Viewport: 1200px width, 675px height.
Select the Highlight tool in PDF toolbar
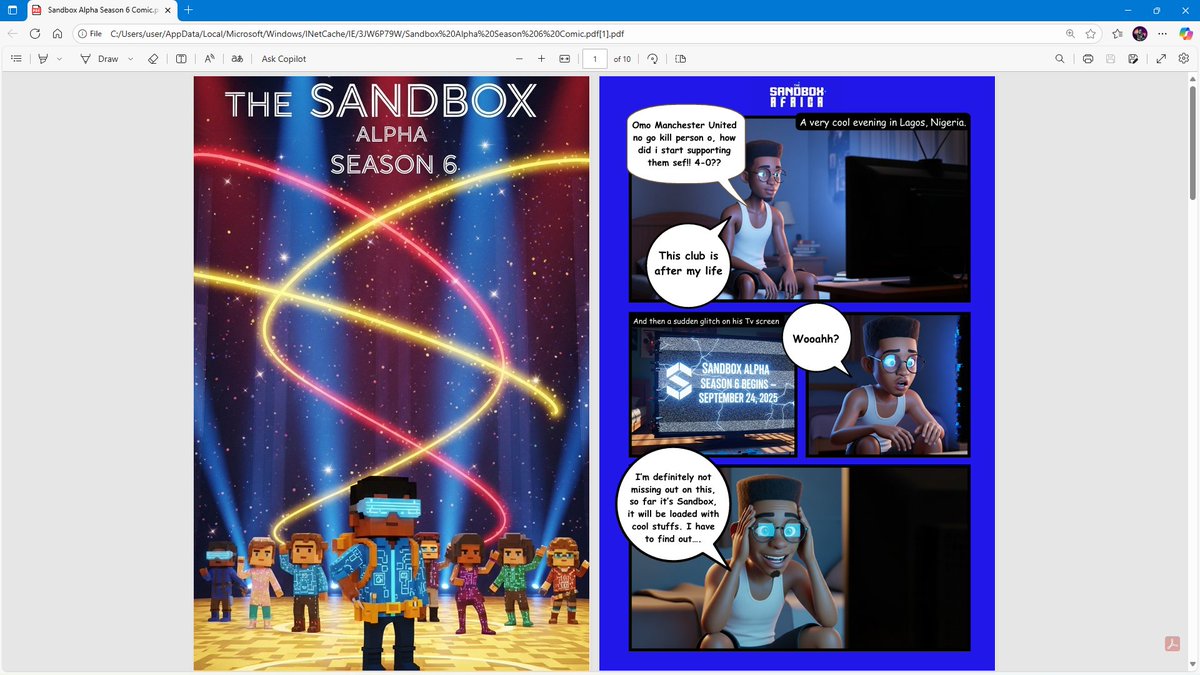click(43, 59)
